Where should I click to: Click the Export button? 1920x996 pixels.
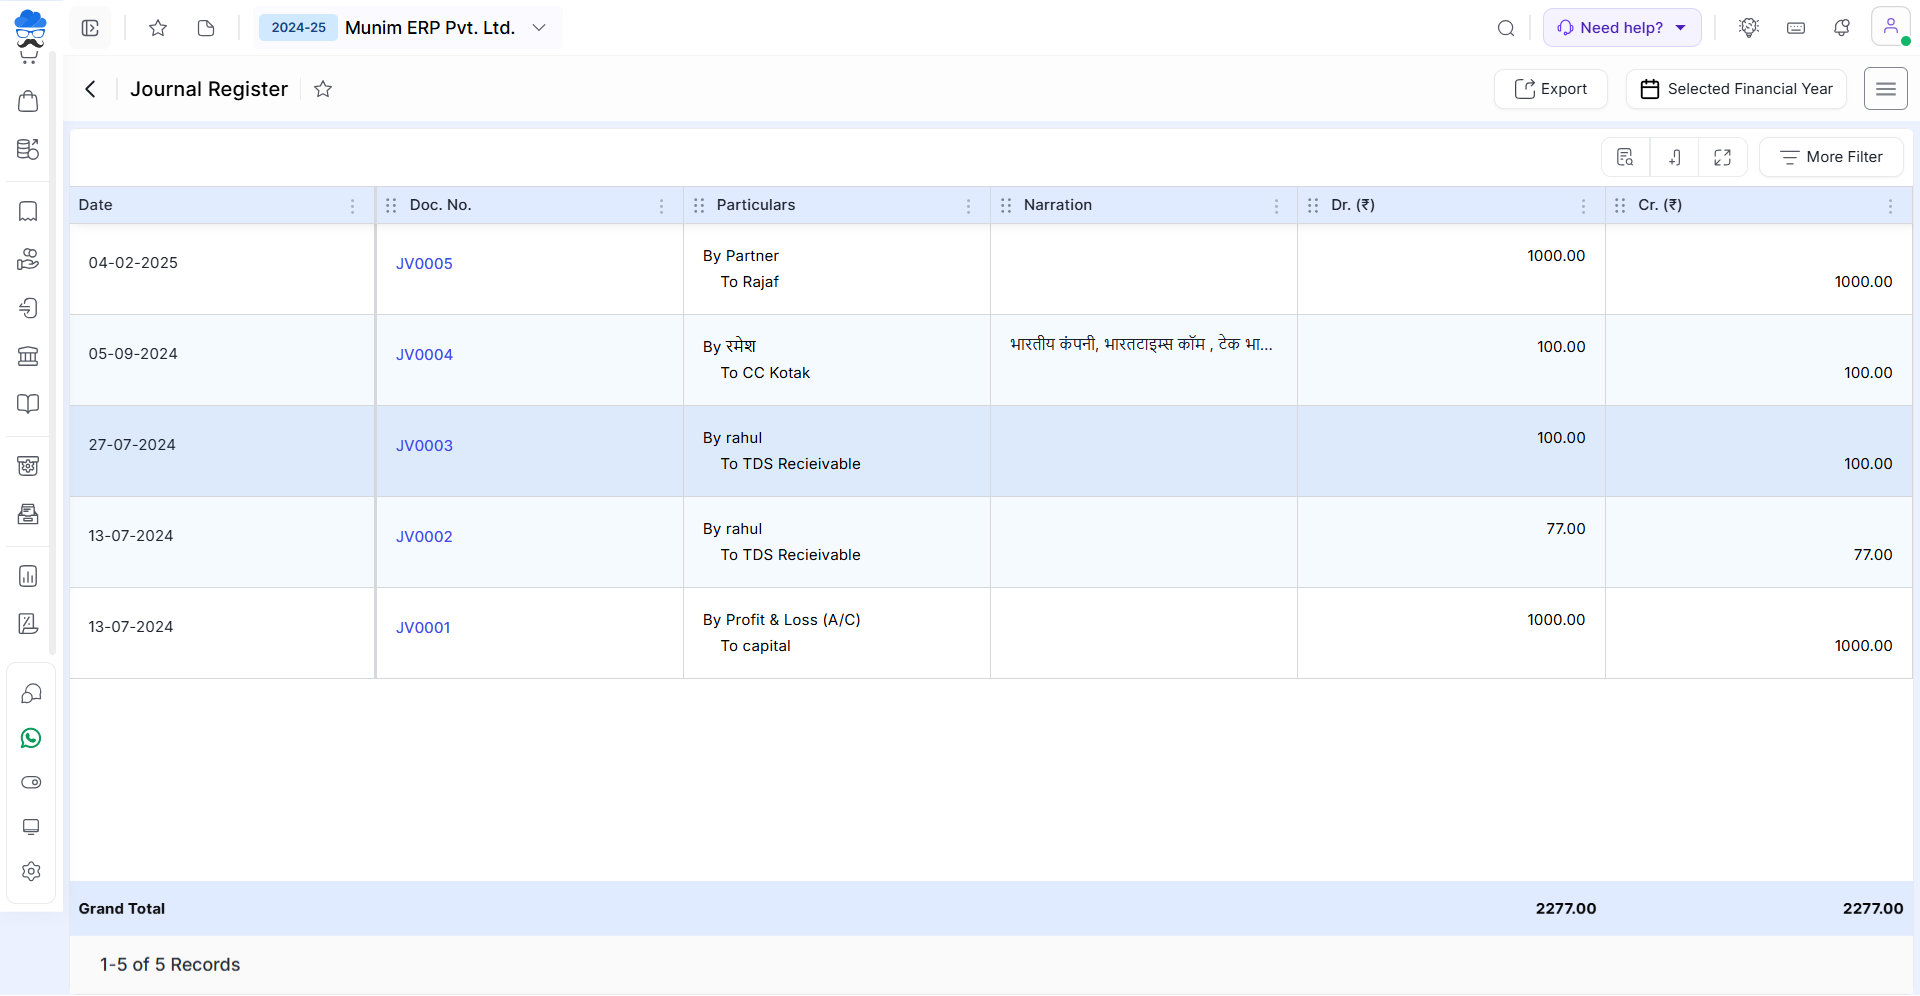(1551, 89)
